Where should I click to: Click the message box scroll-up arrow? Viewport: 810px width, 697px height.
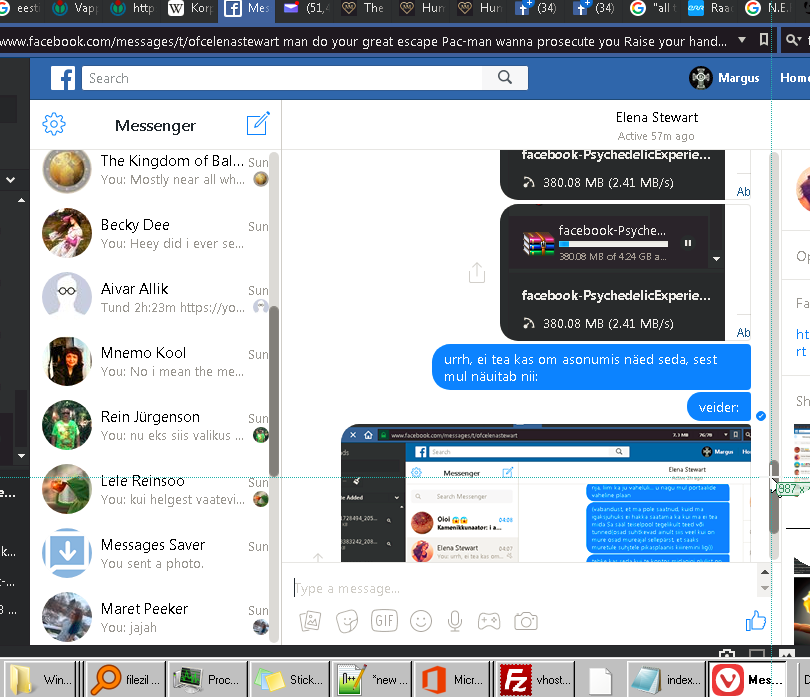point(765,572)
